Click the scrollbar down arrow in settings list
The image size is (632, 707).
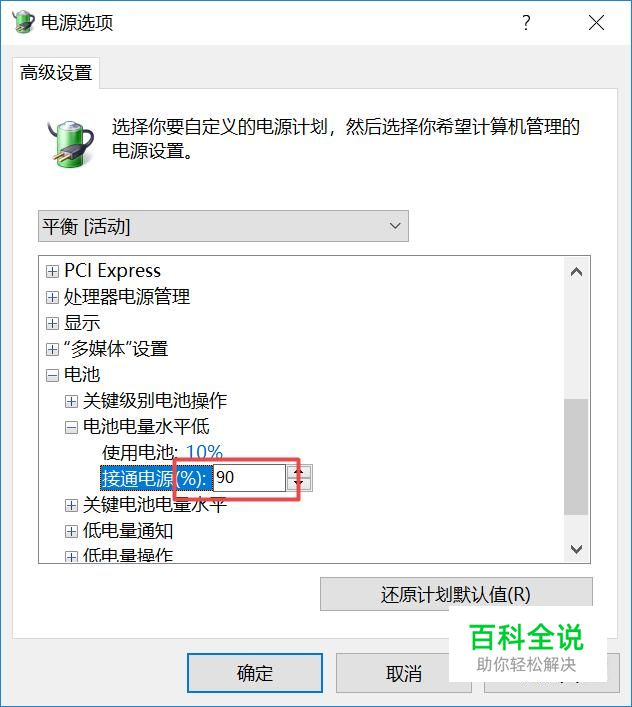[x=576, y=549]
